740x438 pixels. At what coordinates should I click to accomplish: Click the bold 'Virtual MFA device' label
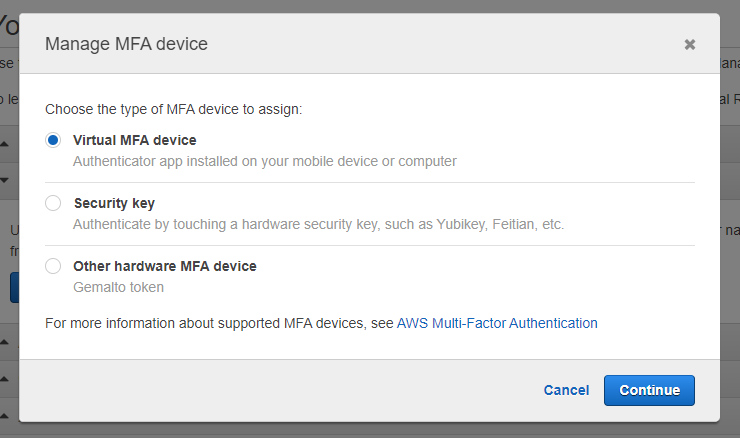[134, 140]
